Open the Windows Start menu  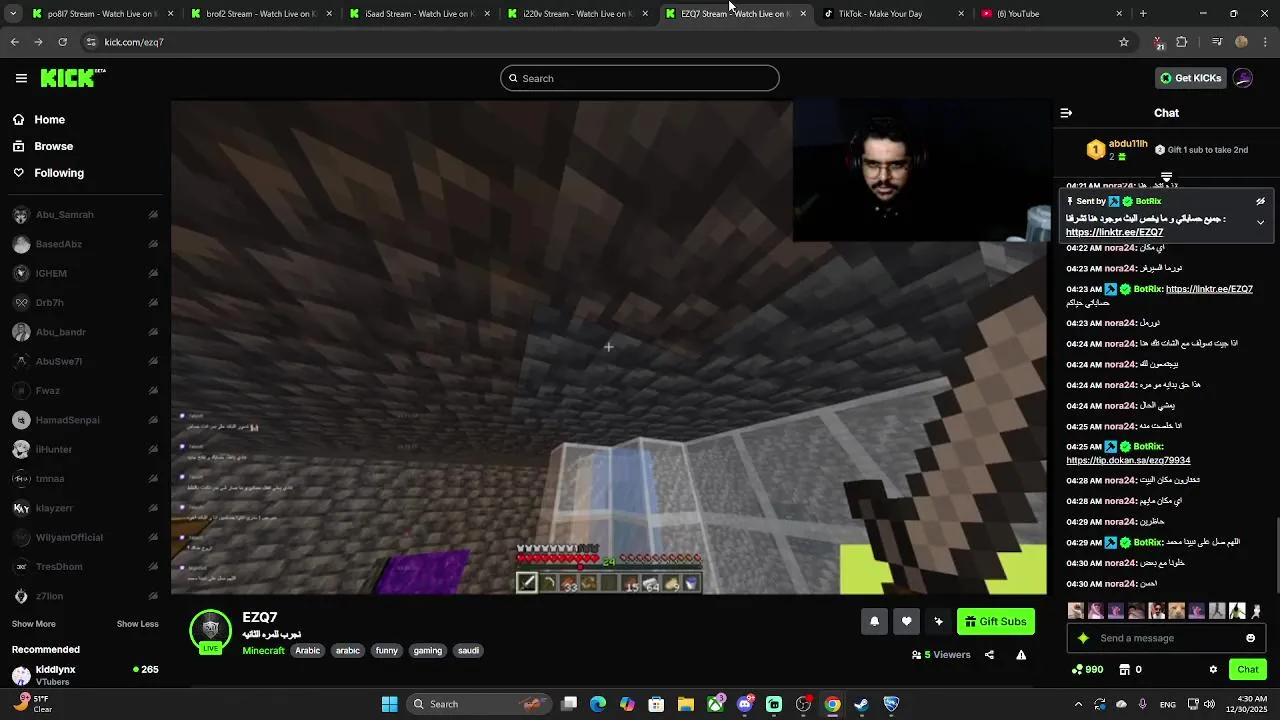[389, 704]
